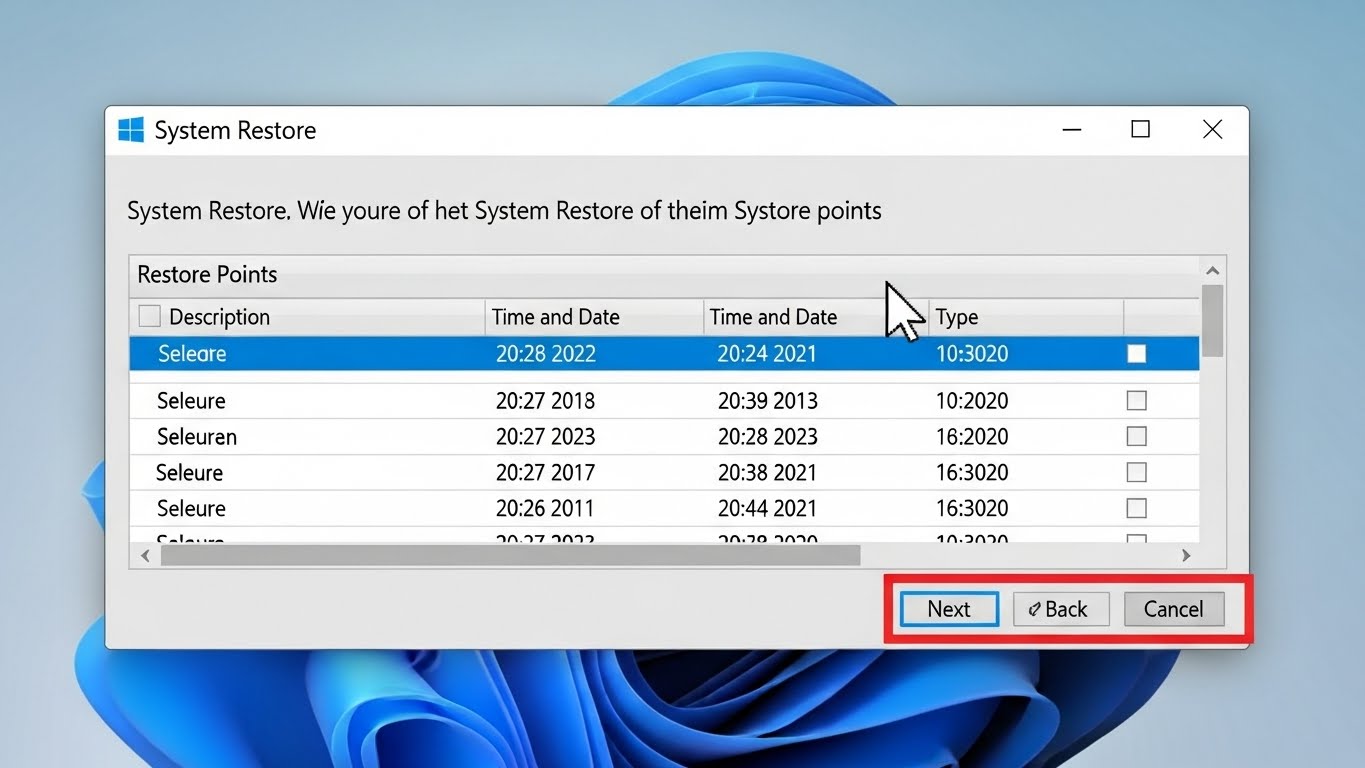
Task: Check the box for the 20:27 2018 row
Action: click(1136, 401)
